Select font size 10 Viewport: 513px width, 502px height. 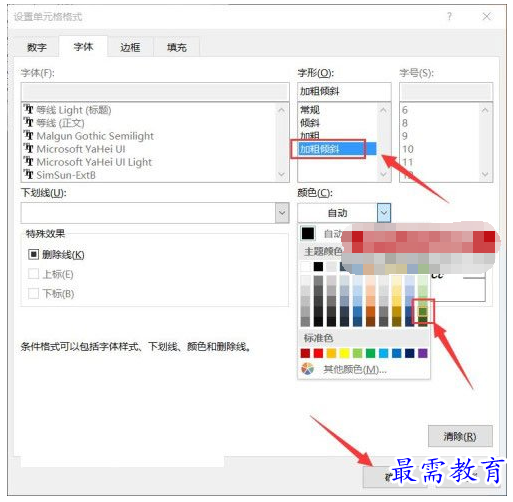point(408,149)
